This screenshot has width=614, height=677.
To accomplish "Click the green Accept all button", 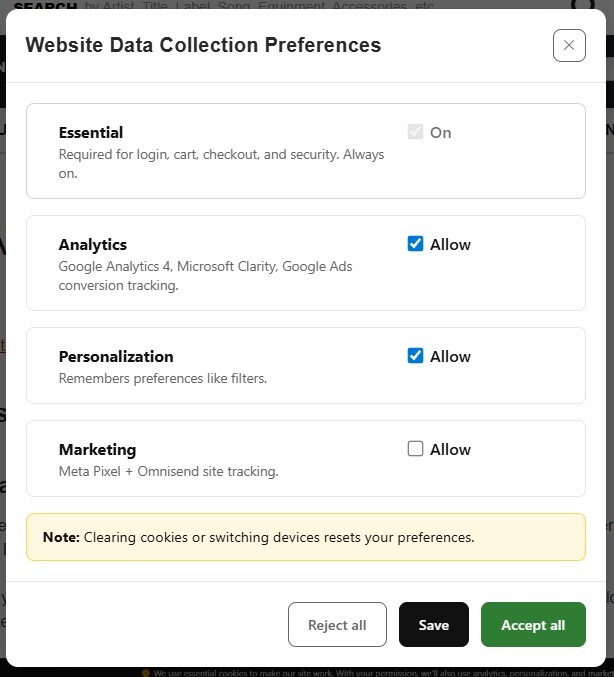I will pos(533,625).
